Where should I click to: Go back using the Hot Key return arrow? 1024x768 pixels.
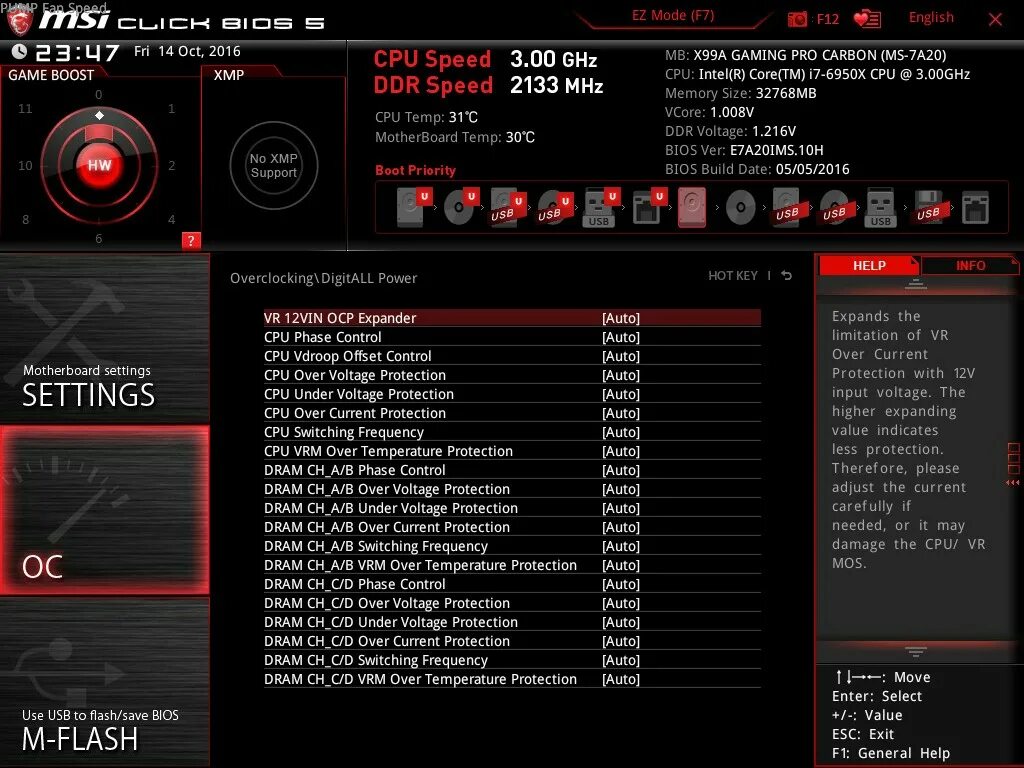click(787, 276)
